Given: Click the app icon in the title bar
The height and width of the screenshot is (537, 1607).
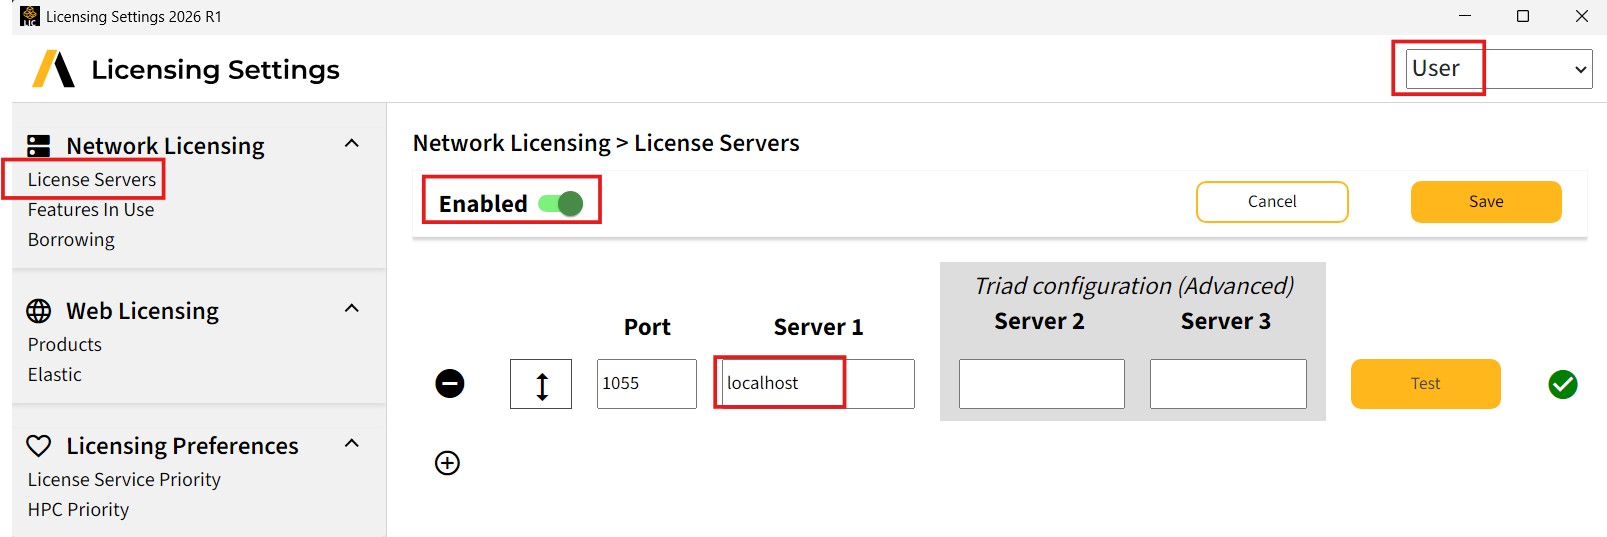Looking at the screenshot, I should coord(30,16).
